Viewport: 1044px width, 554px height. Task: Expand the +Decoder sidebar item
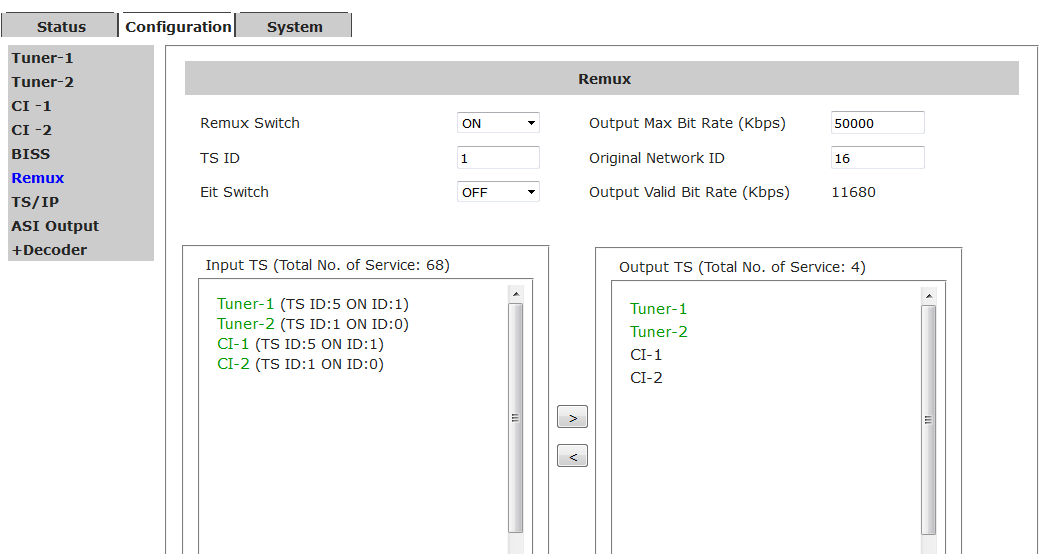point(49,250)
